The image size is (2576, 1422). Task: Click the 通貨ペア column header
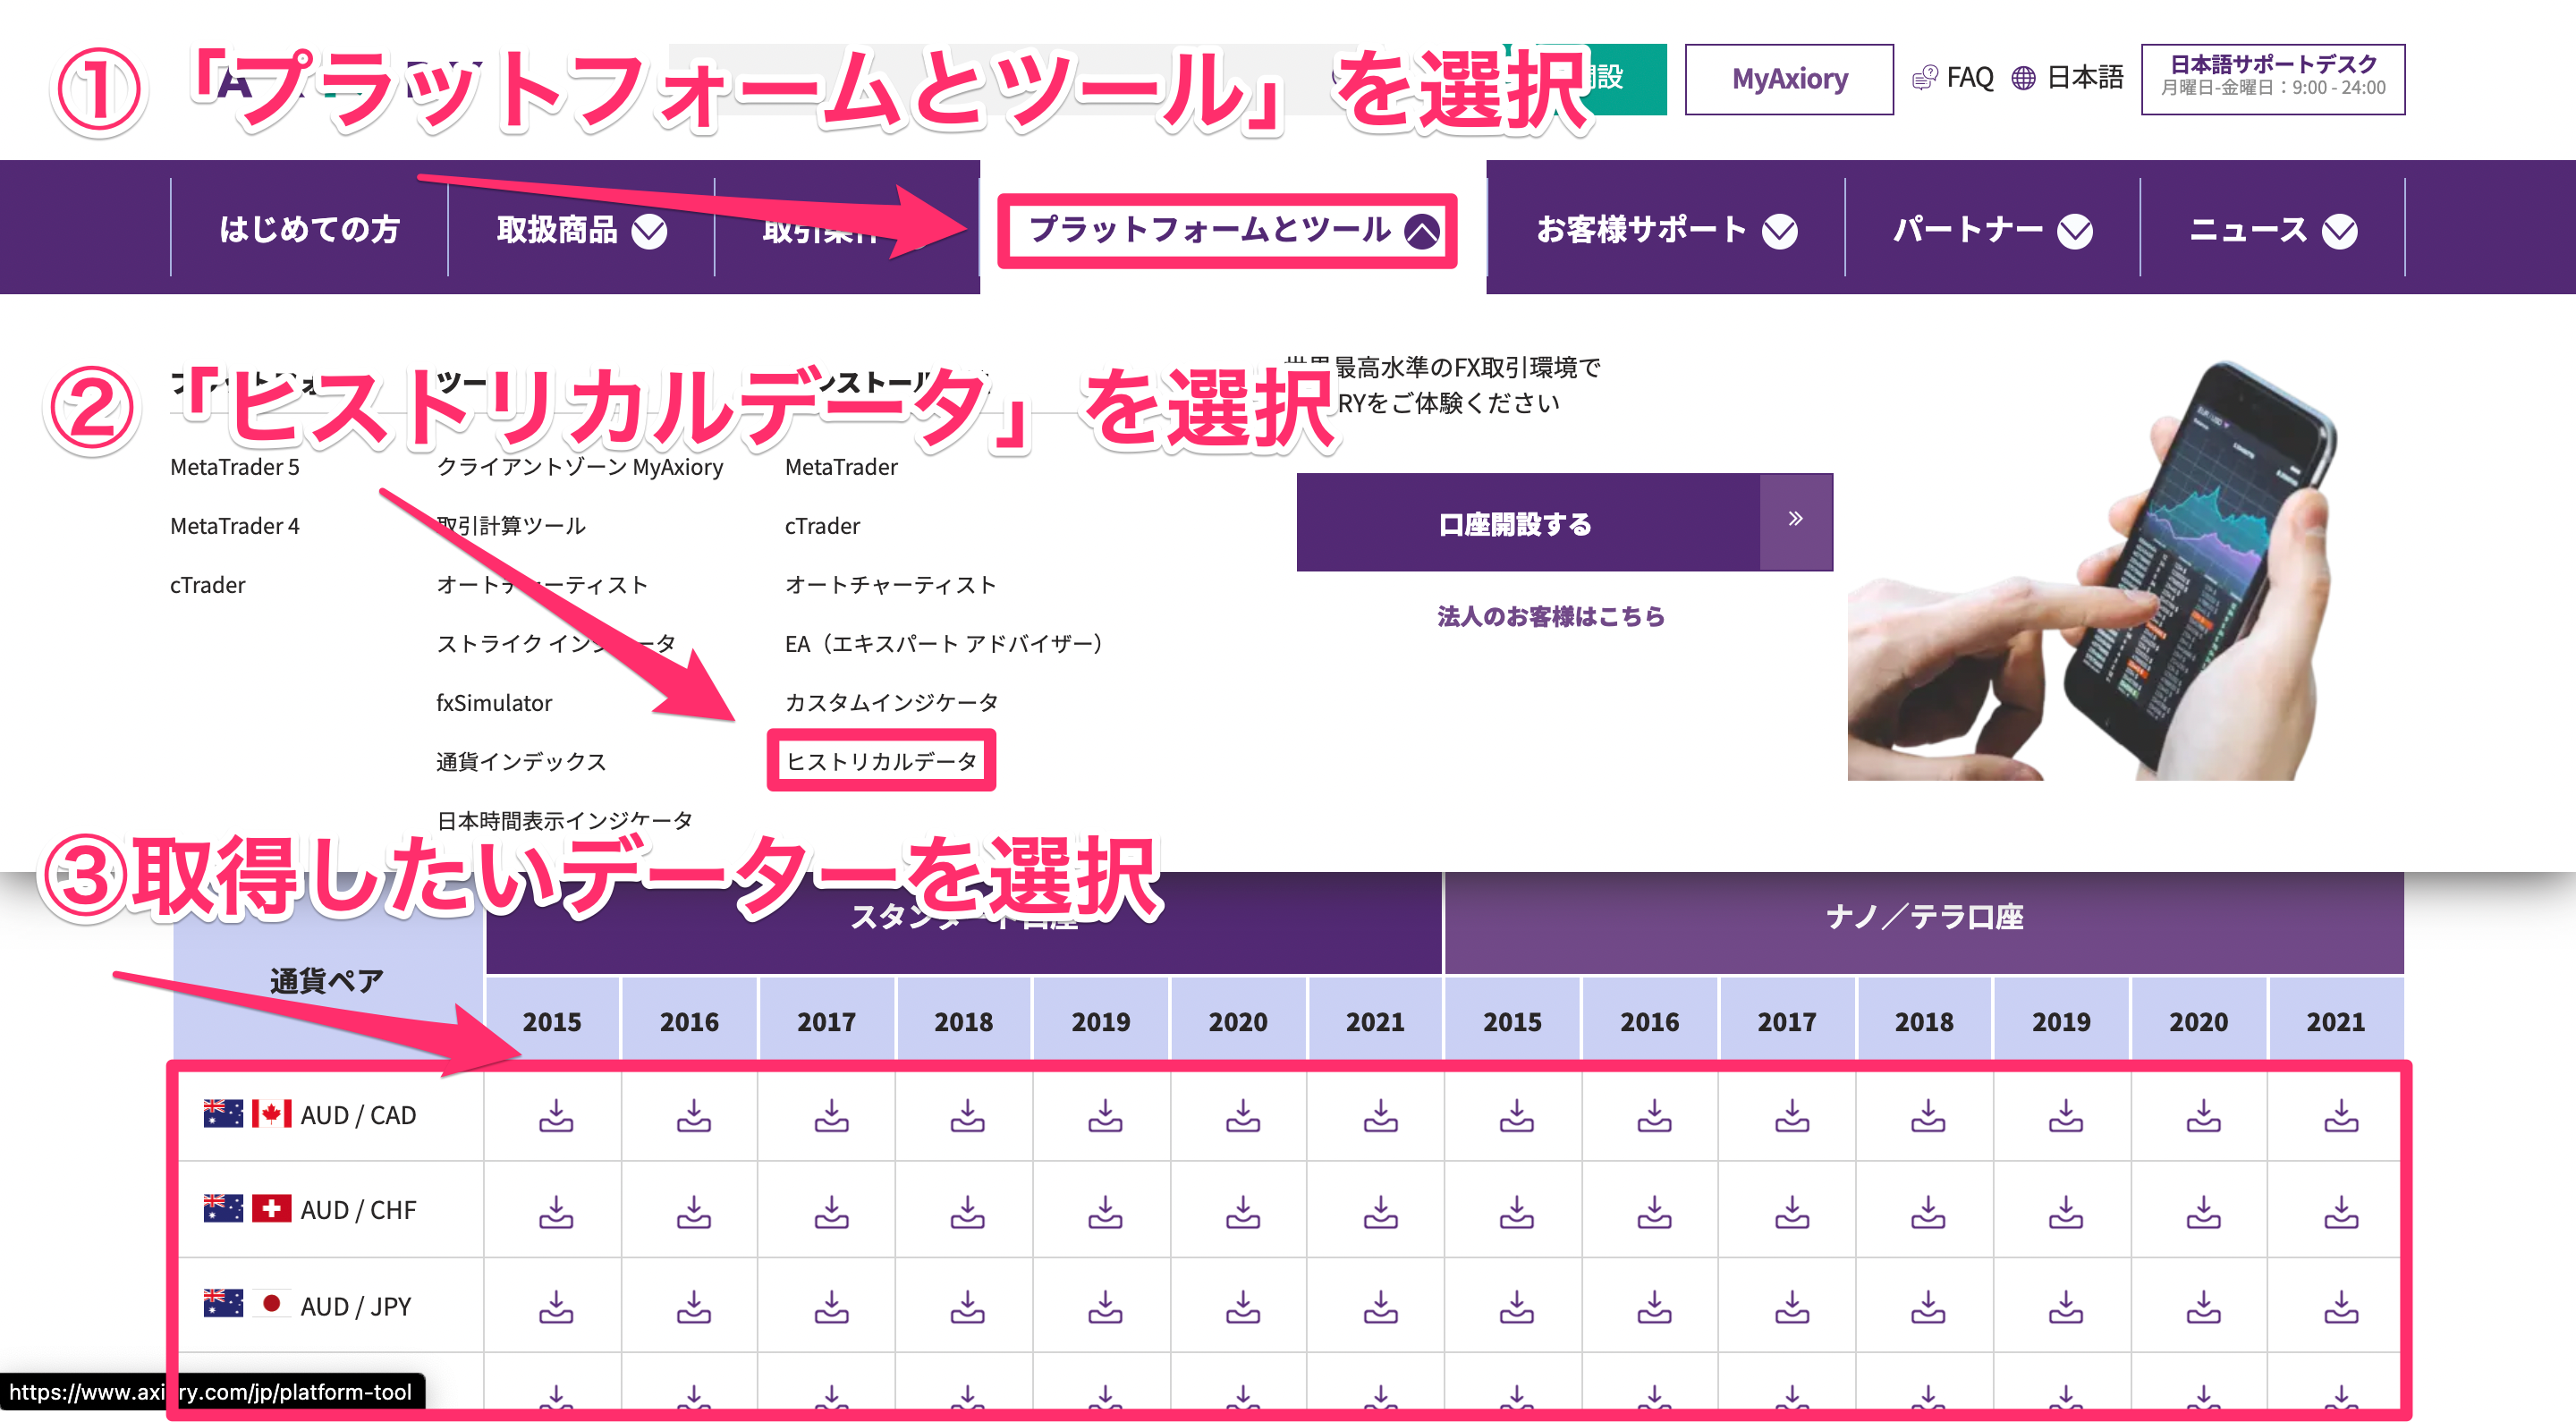tap(327, 981)
